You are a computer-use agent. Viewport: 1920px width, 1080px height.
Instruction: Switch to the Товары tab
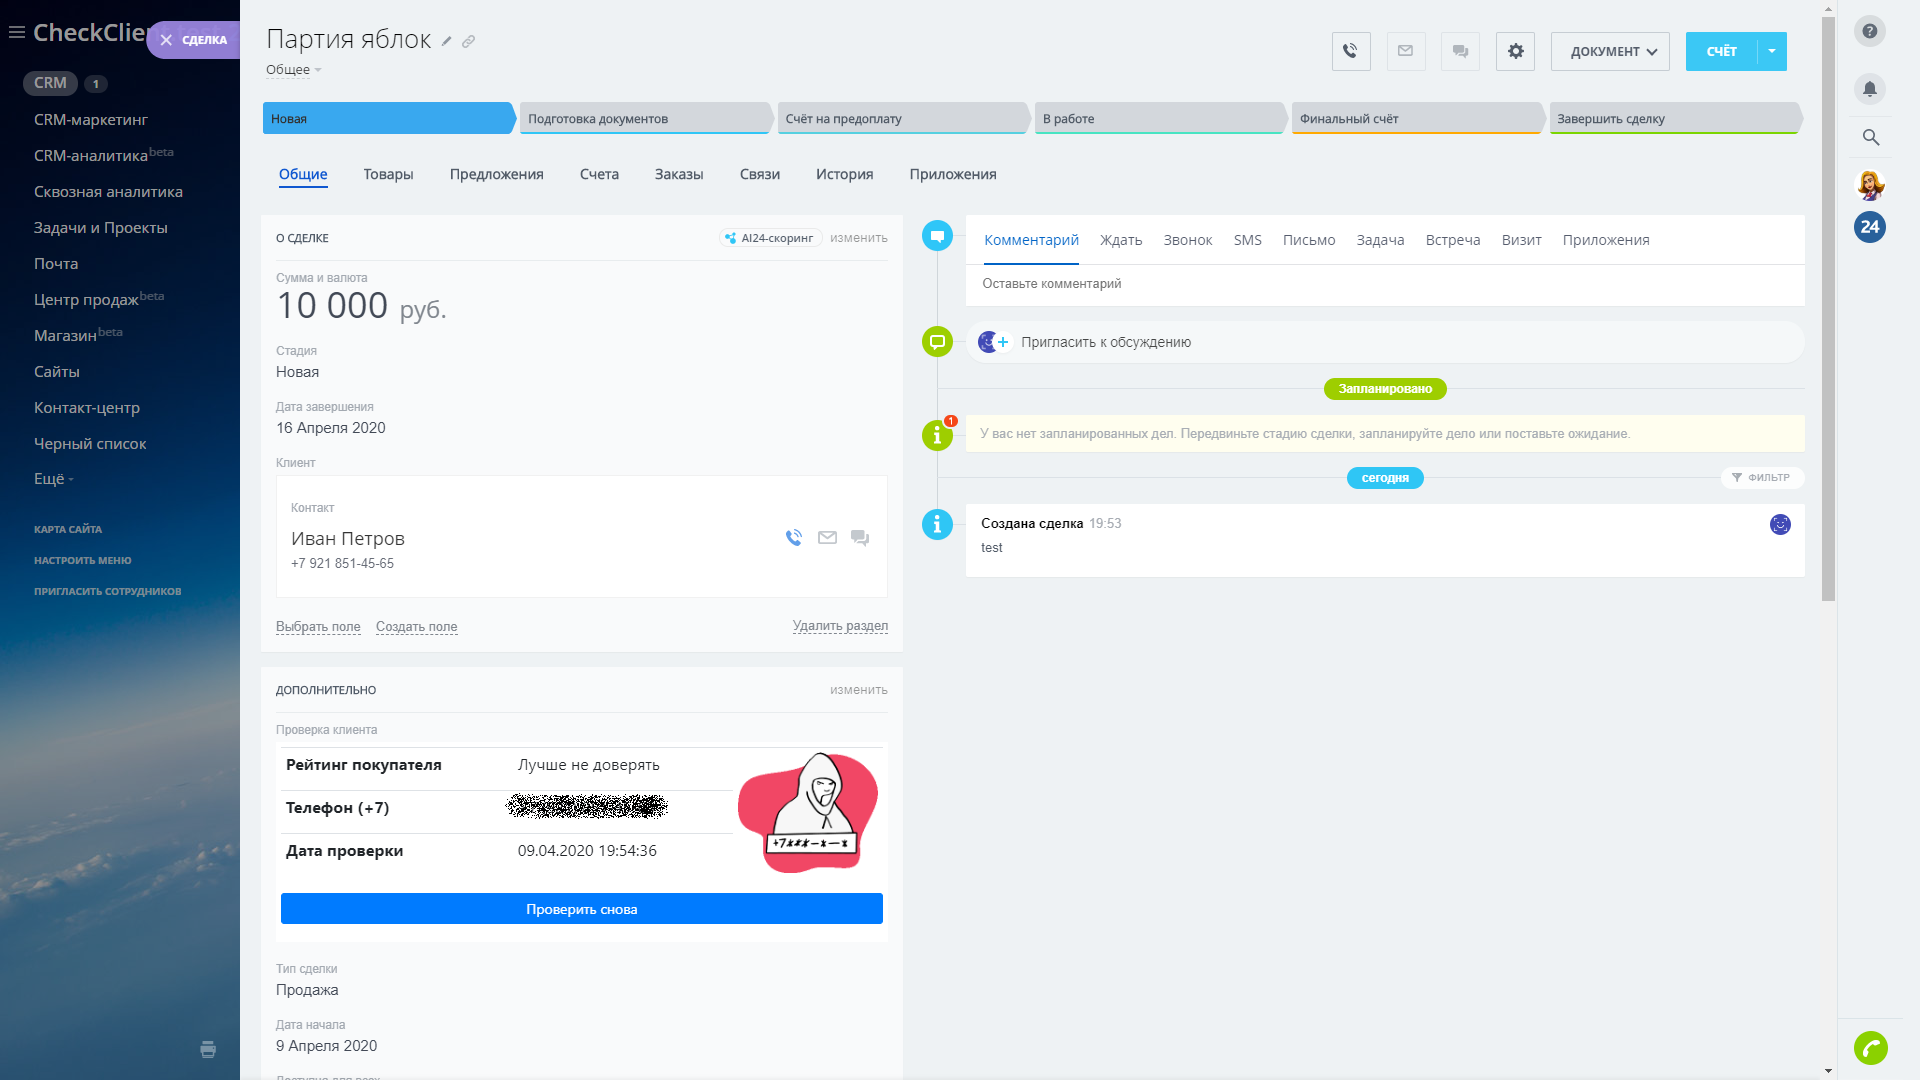388,174
